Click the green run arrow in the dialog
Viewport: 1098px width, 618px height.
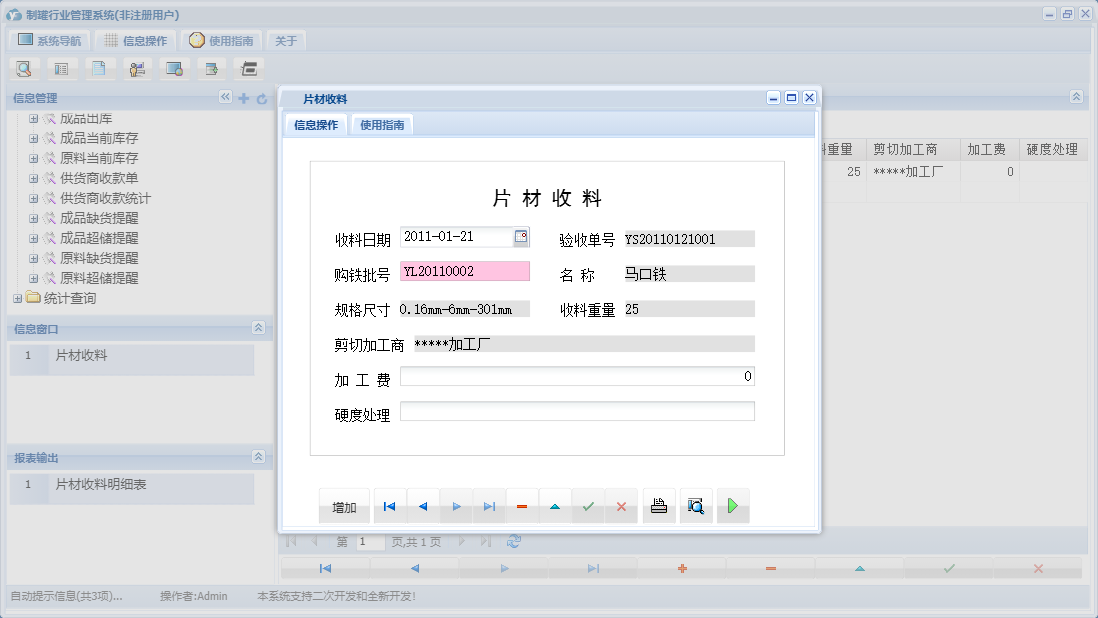733,505
